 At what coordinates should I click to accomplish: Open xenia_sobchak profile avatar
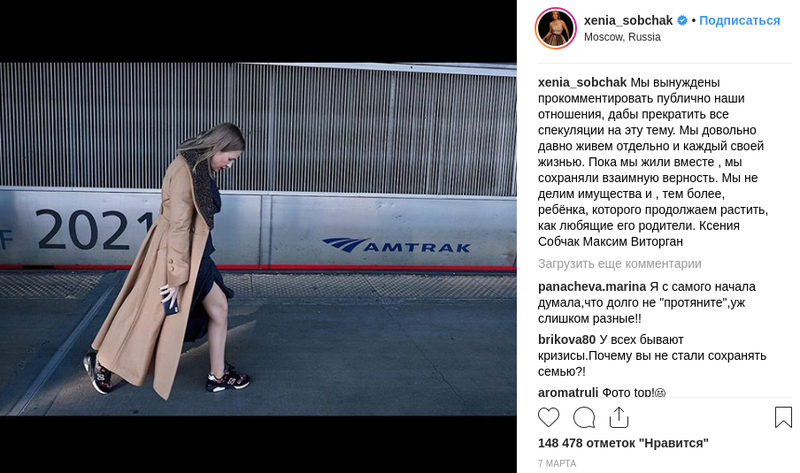[x=556, y=28]
